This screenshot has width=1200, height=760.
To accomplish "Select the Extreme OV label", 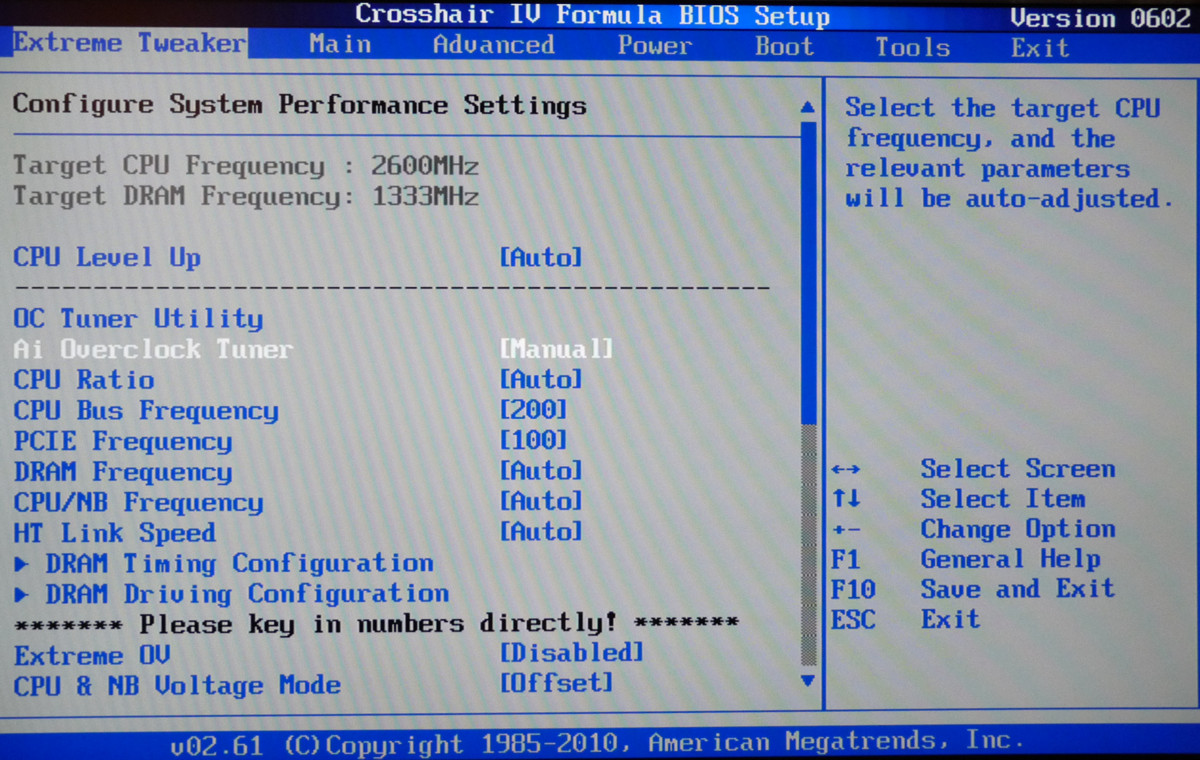I will (x=92, y=656).
